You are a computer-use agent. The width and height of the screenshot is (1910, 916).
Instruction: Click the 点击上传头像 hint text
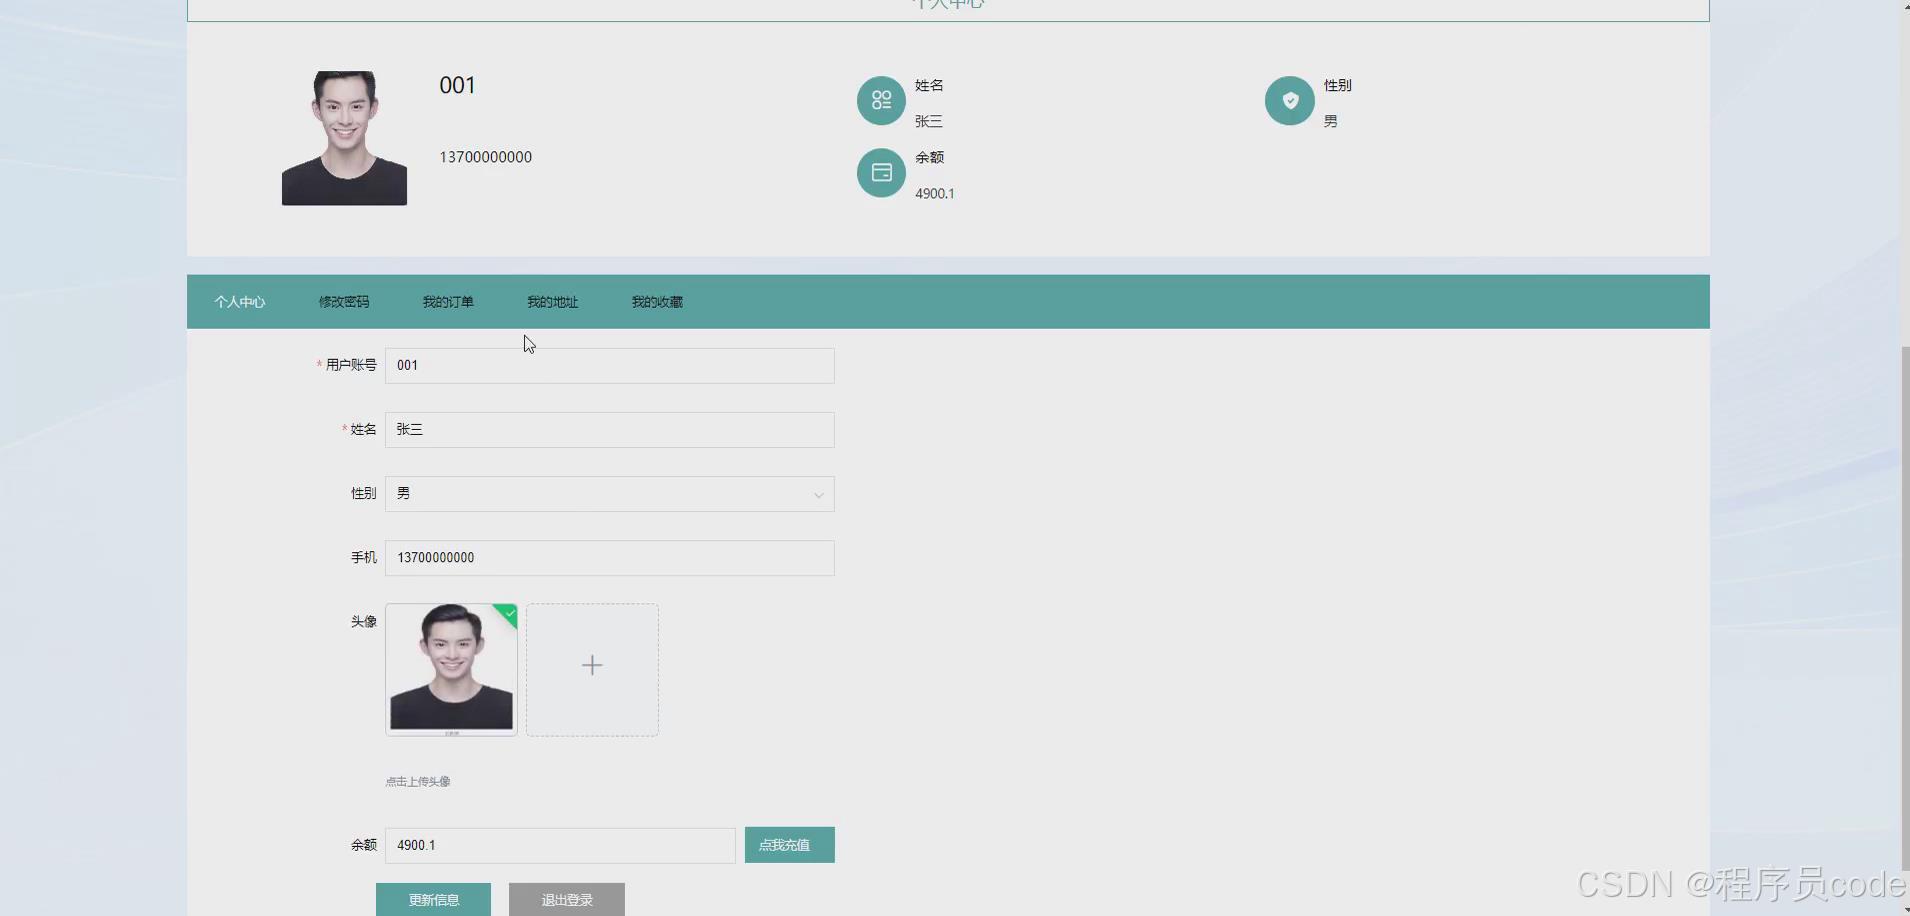tap(418, 782)
